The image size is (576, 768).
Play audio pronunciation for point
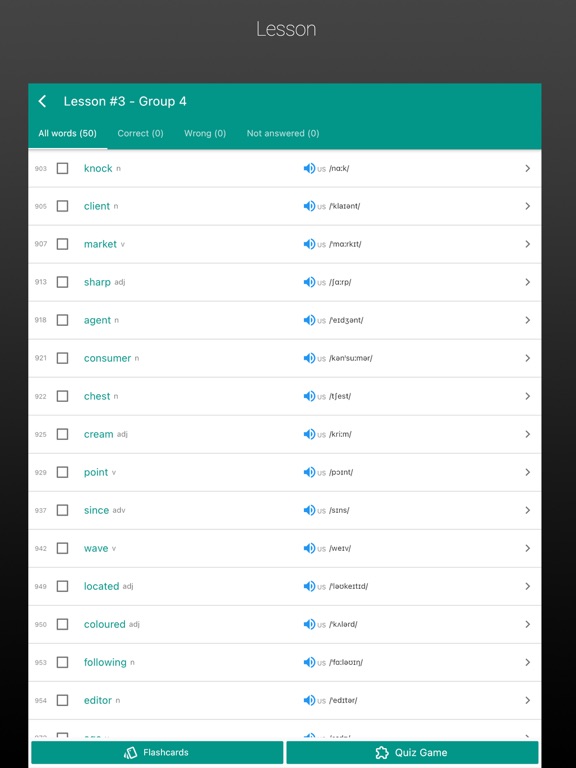click(x=309, y=472)
